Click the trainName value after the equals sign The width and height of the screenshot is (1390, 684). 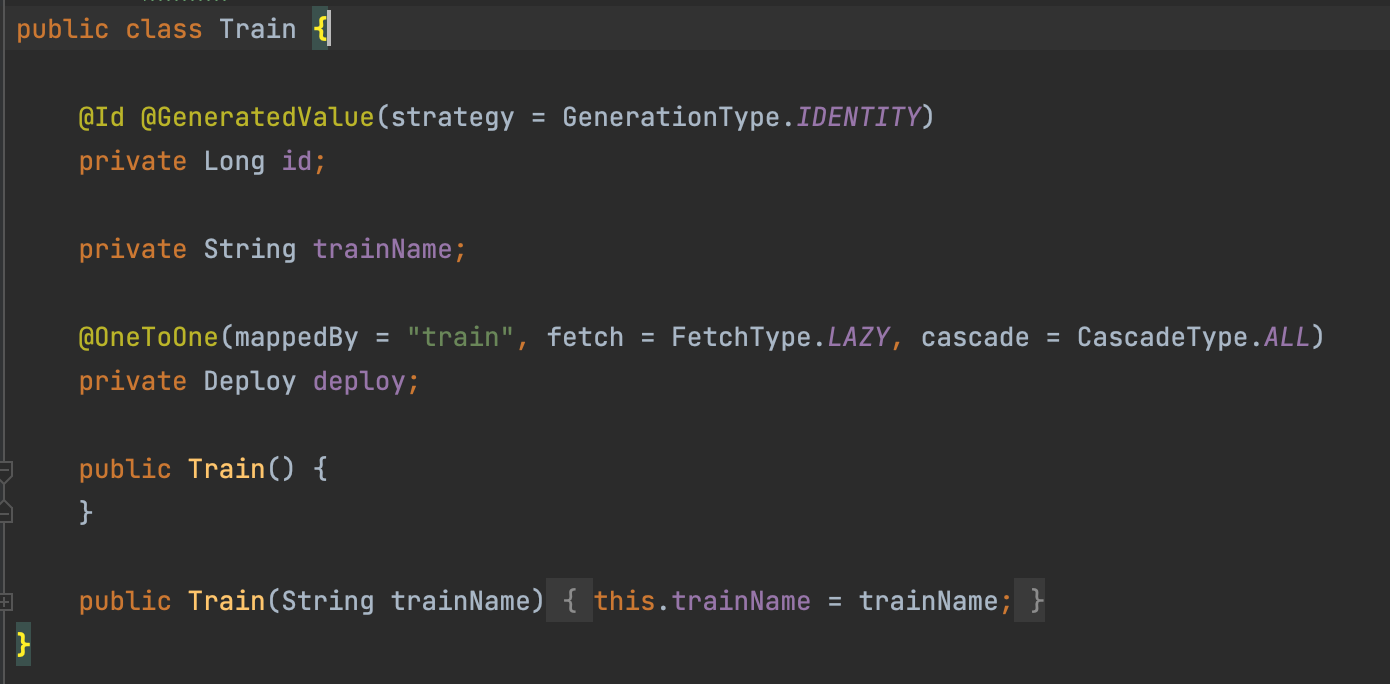click(x=928, y=601)
